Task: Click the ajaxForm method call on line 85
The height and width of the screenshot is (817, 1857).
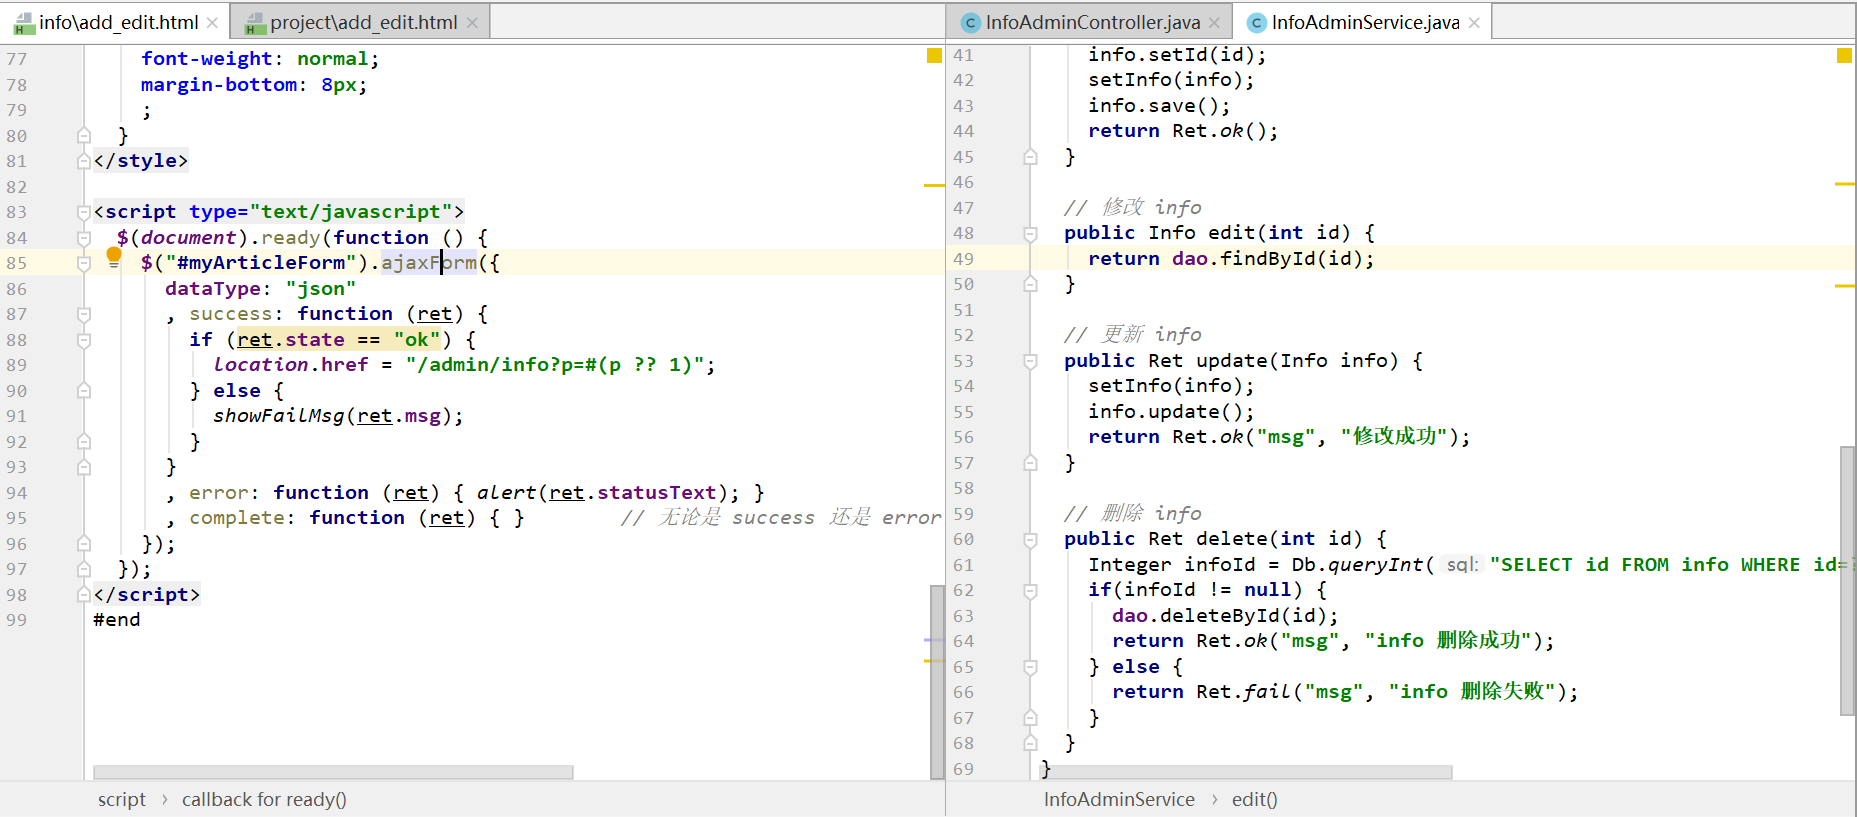Action: (x=429, y=263)
